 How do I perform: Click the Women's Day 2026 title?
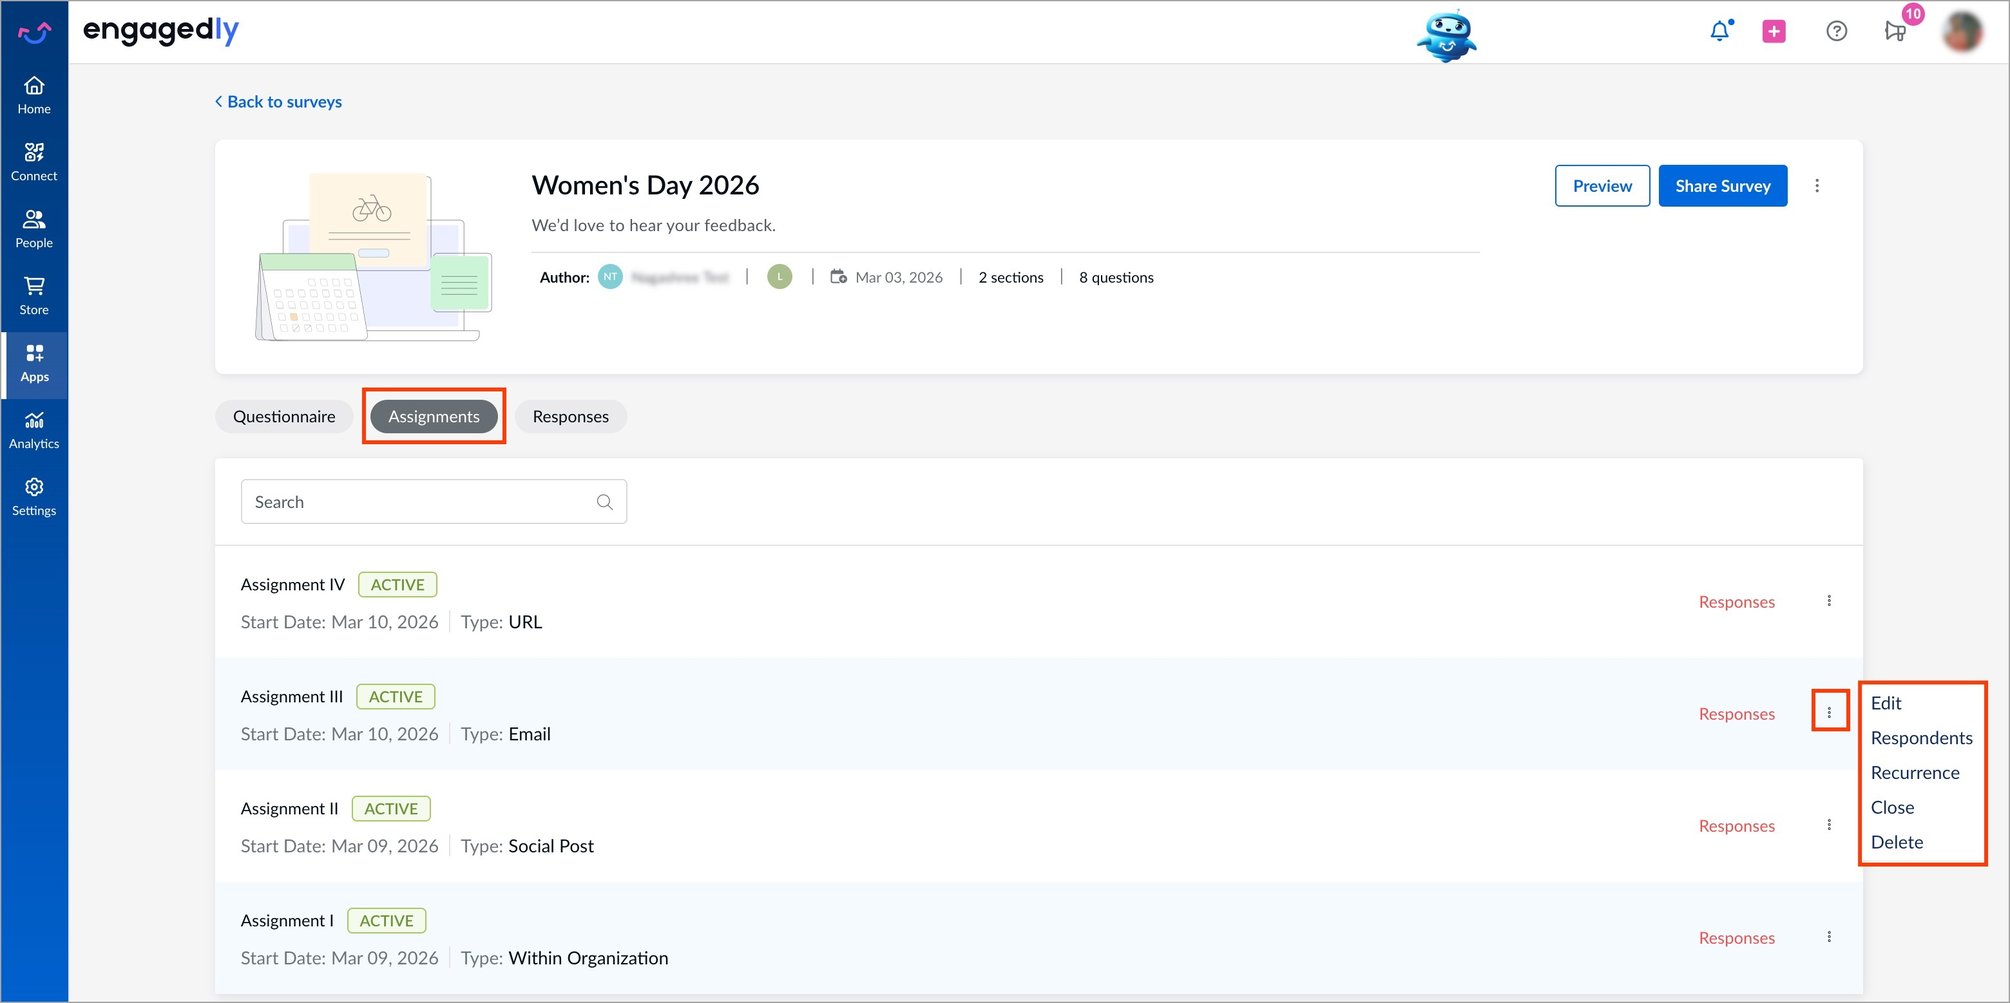point(645,185)
